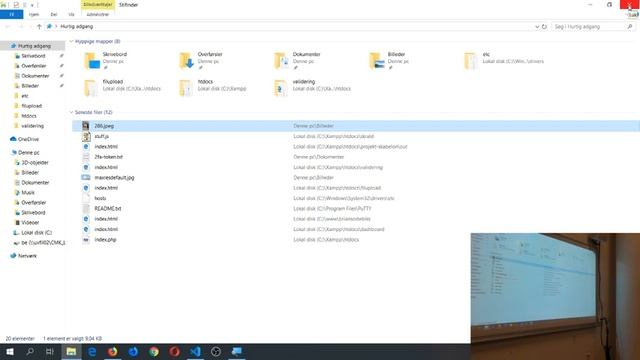The width and height of the screenshot is (640, 360).
Task: Launch Google Chrome from the taskbar
Action: point(154,351)
